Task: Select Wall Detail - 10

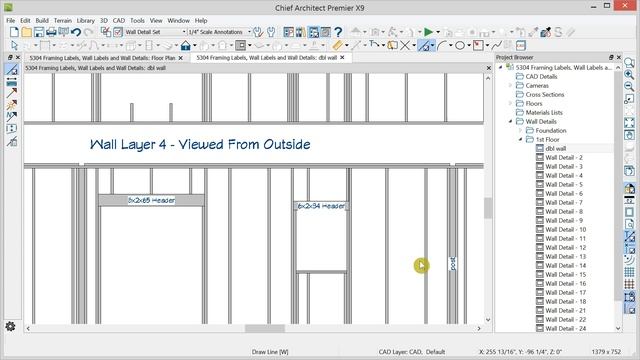Action: (565, 229)
